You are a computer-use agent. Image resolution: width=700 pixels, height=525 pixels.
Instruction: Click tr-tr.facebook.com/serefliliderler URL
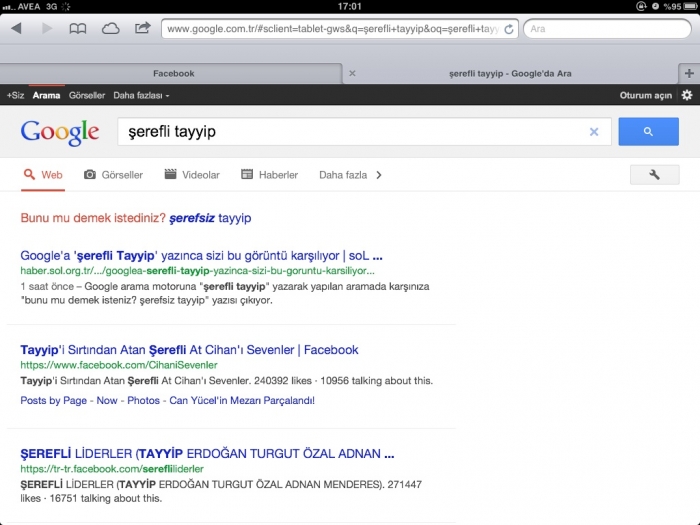112,469
